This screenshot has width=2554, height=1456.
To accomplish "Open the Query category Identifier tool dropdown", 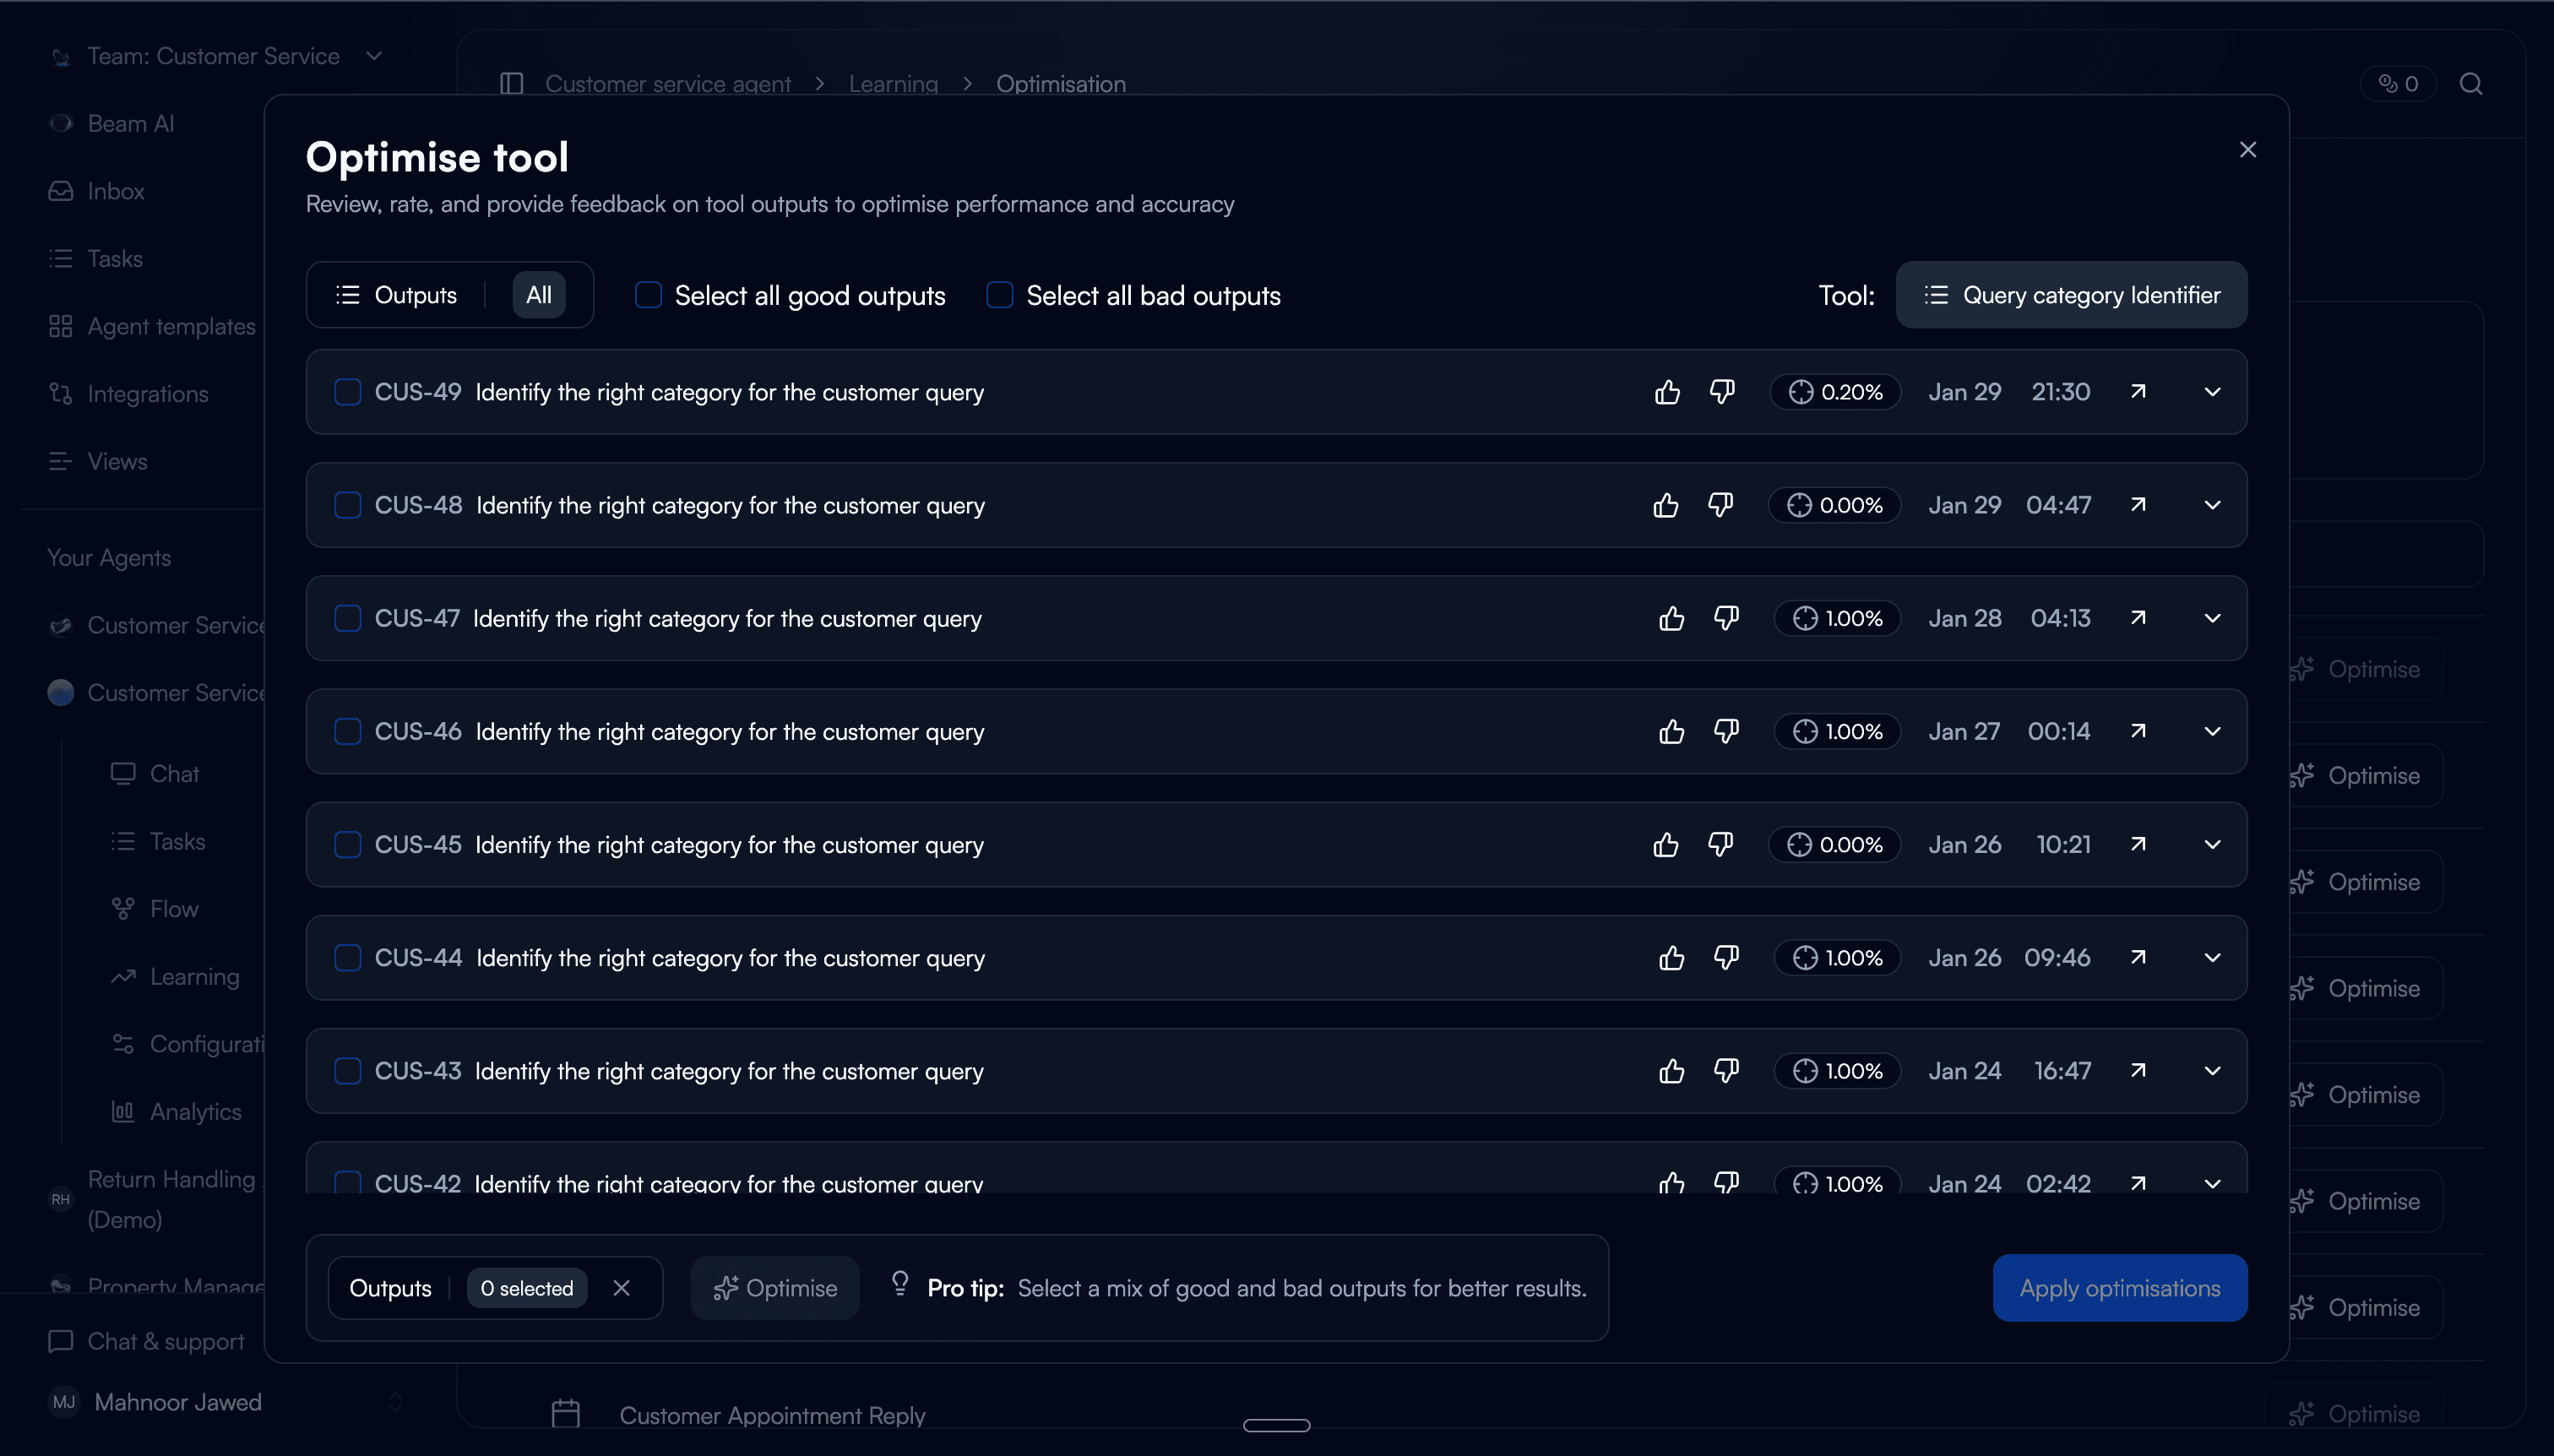I will (x=2071, y=294).
